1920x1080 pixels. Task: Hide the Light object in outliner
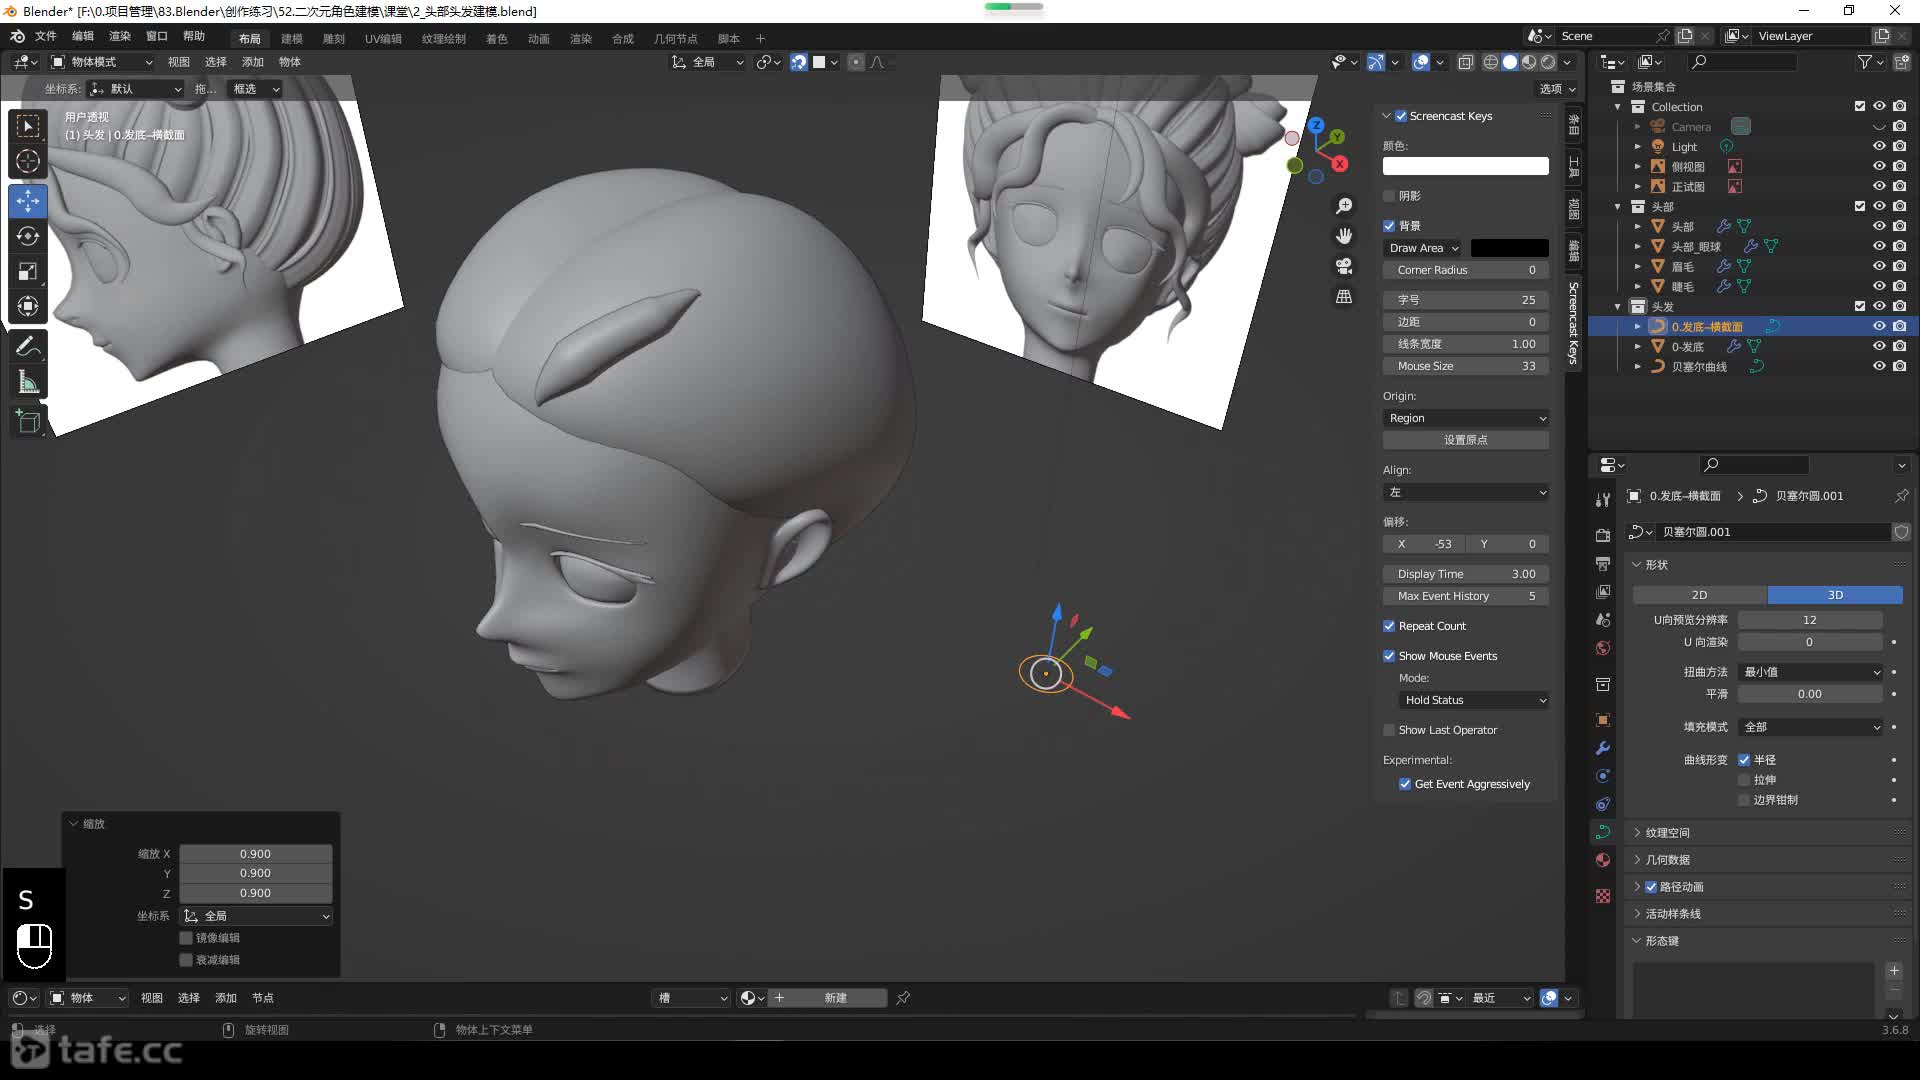[x=1879, y=146]
